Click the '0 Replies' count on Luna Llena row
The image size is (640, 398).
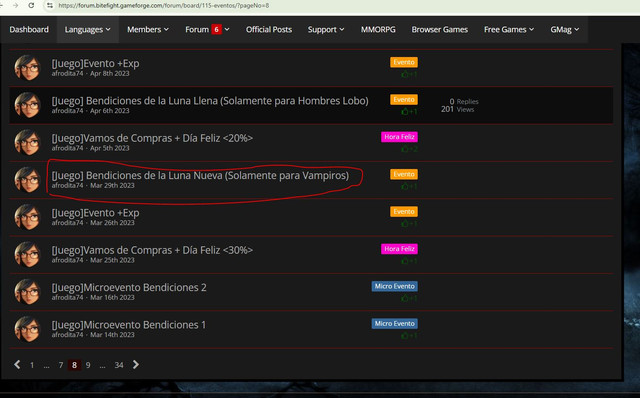point(464,101)
